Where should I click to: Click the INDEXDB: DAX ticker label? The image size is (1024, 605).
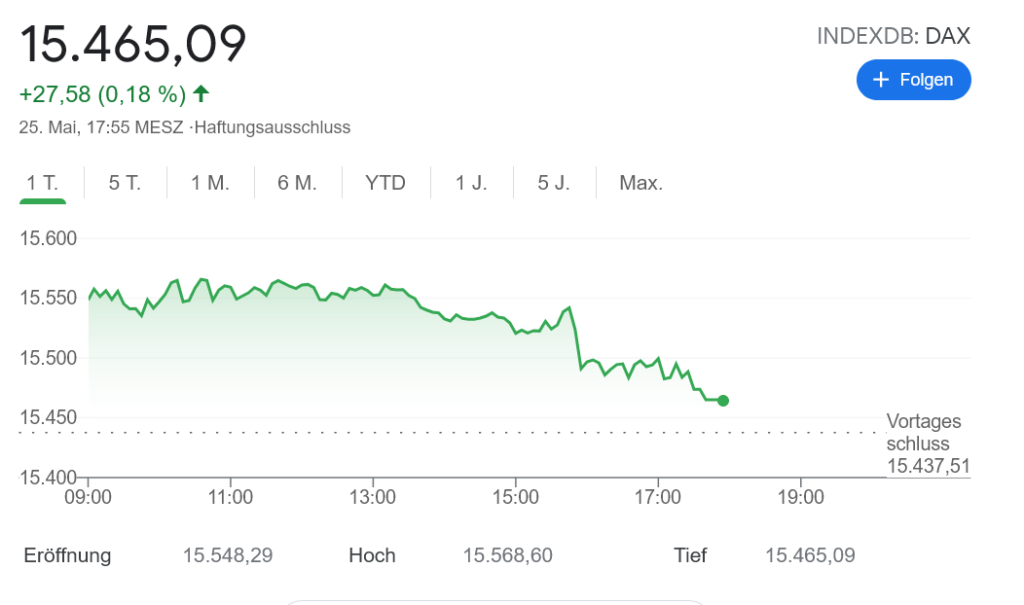pos(893,37)
